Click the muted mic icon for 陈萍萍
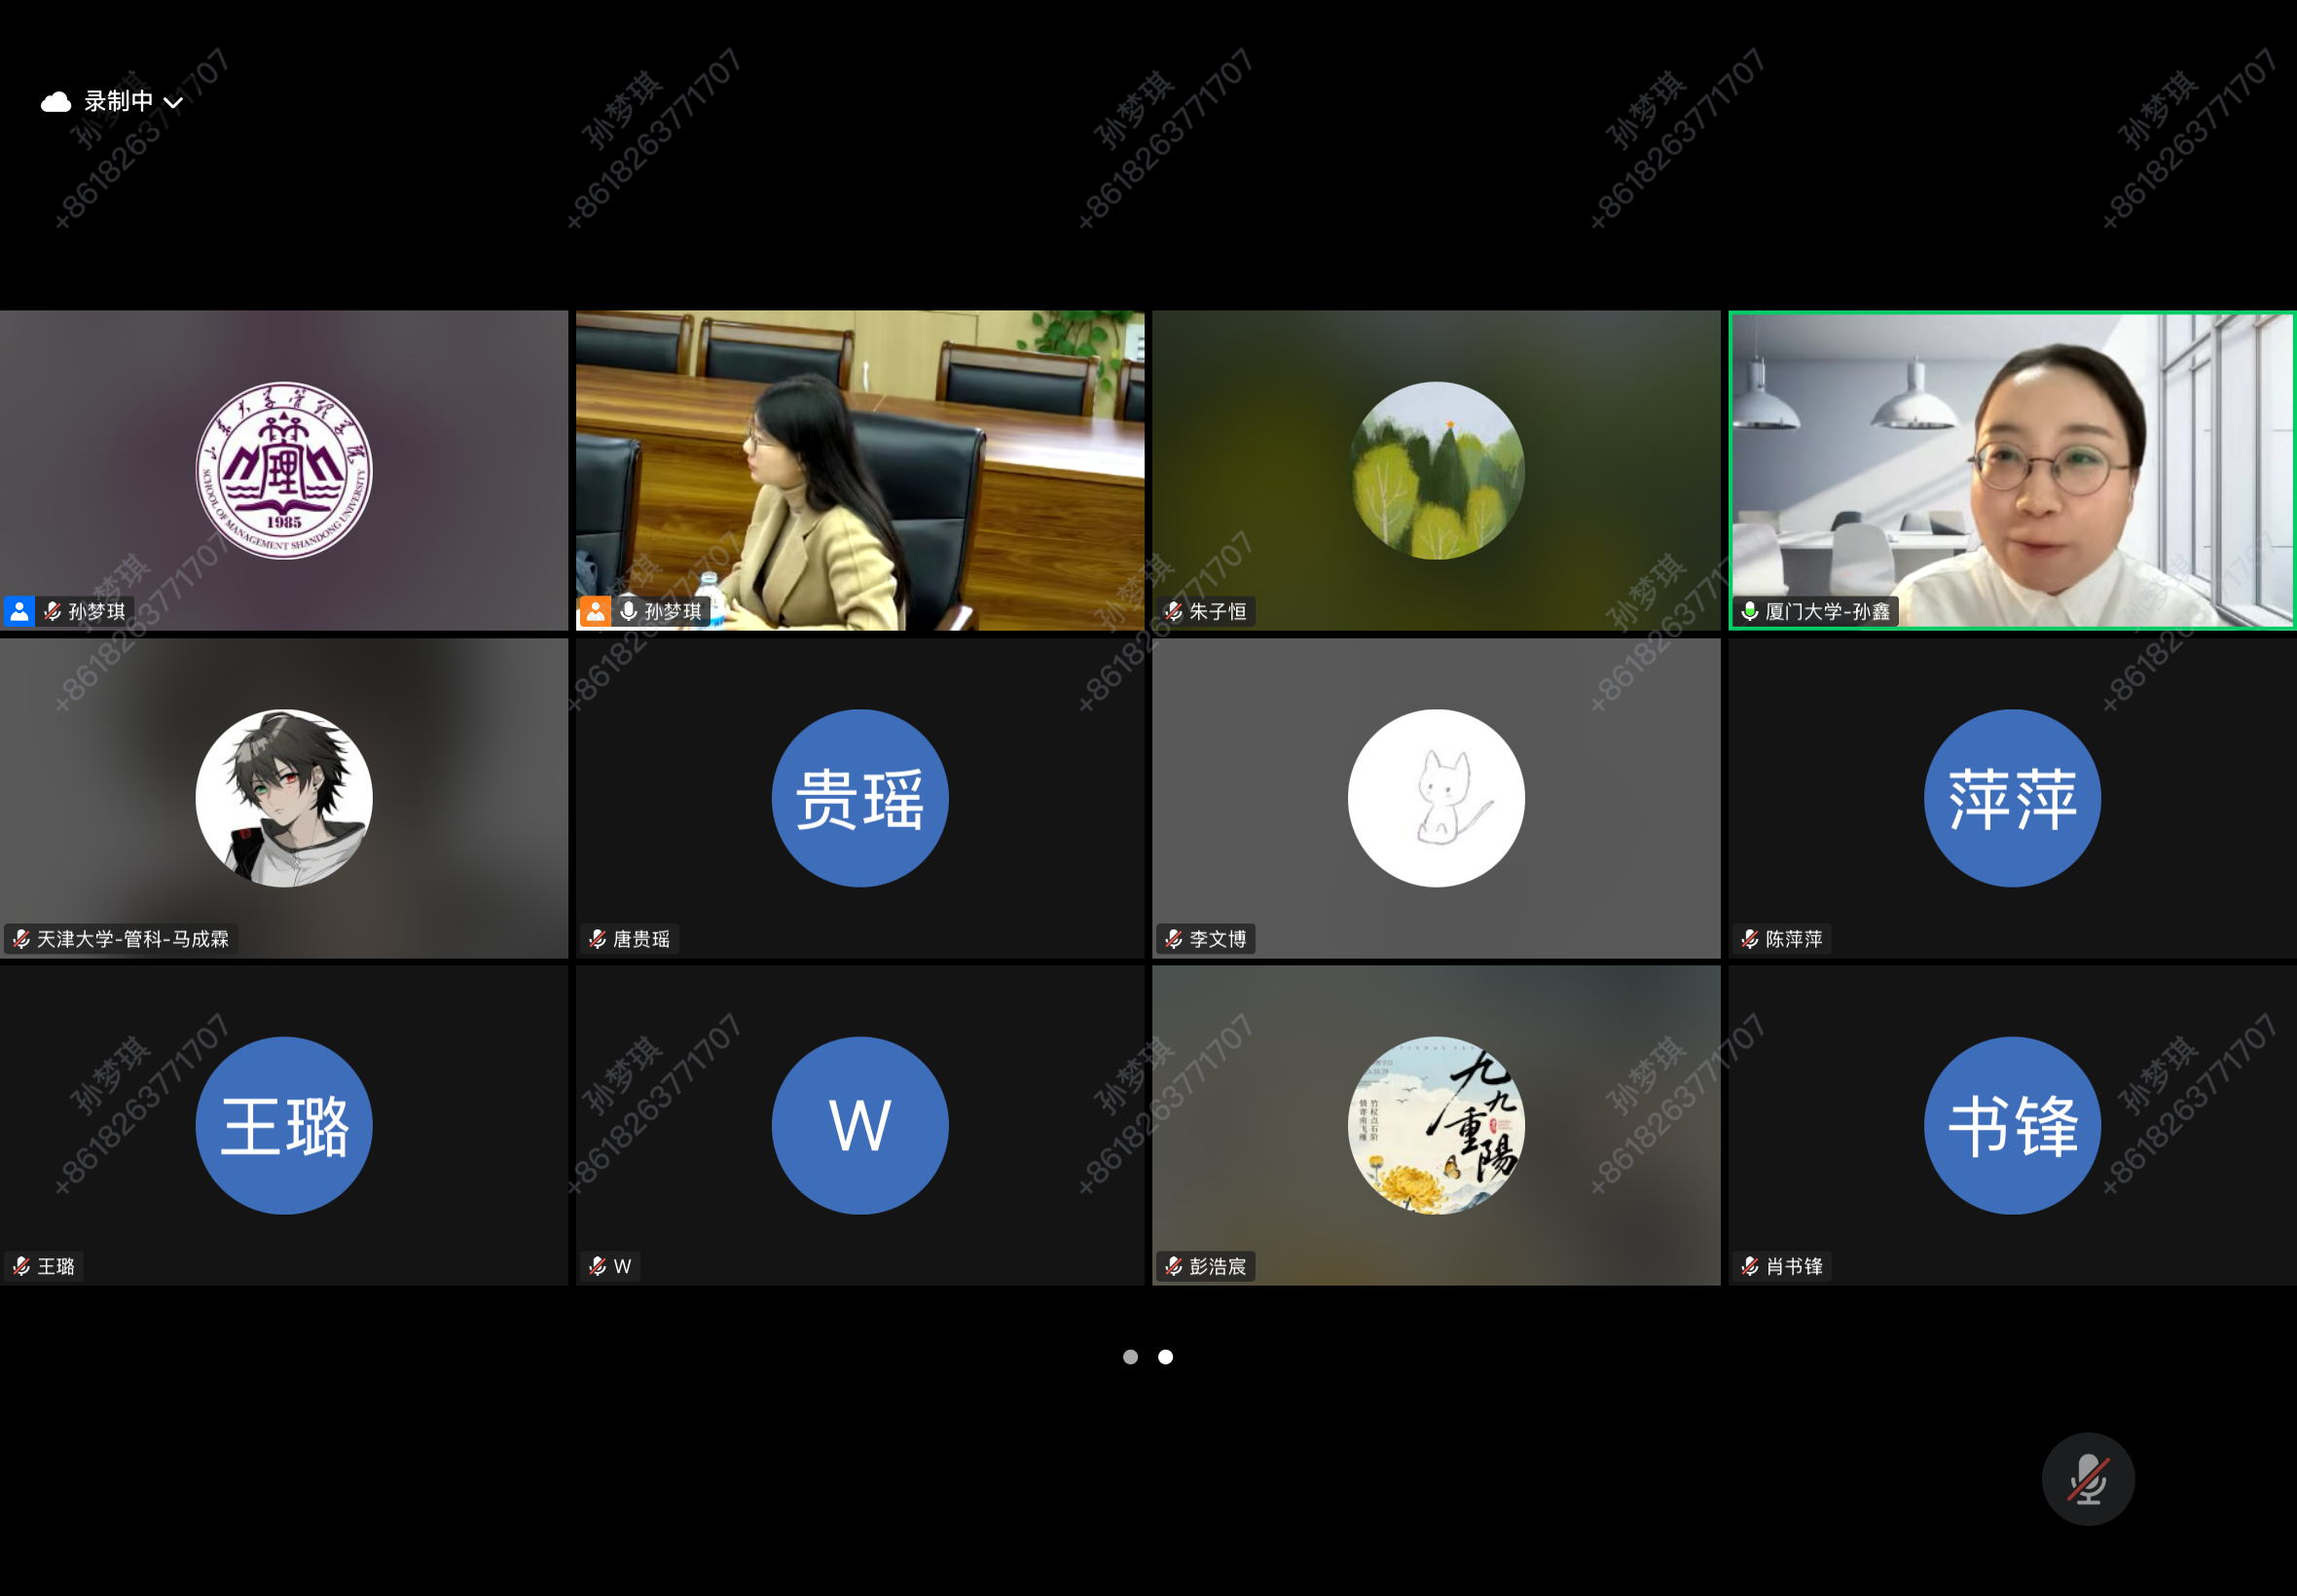This screenshot has height=1596, width=2297. click(x=1749, y=939)
